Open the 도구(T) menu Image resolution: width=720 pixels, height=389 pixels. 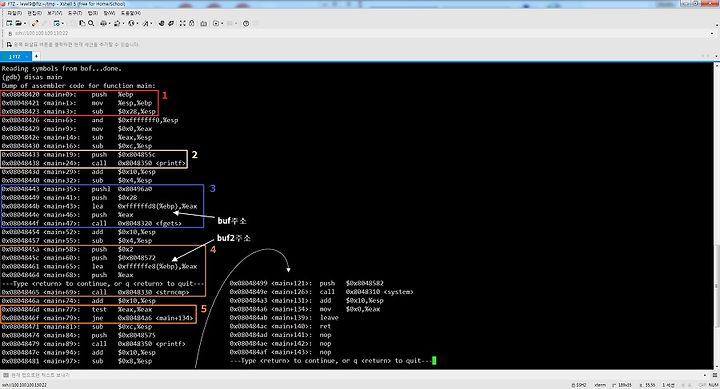(74, 13)
